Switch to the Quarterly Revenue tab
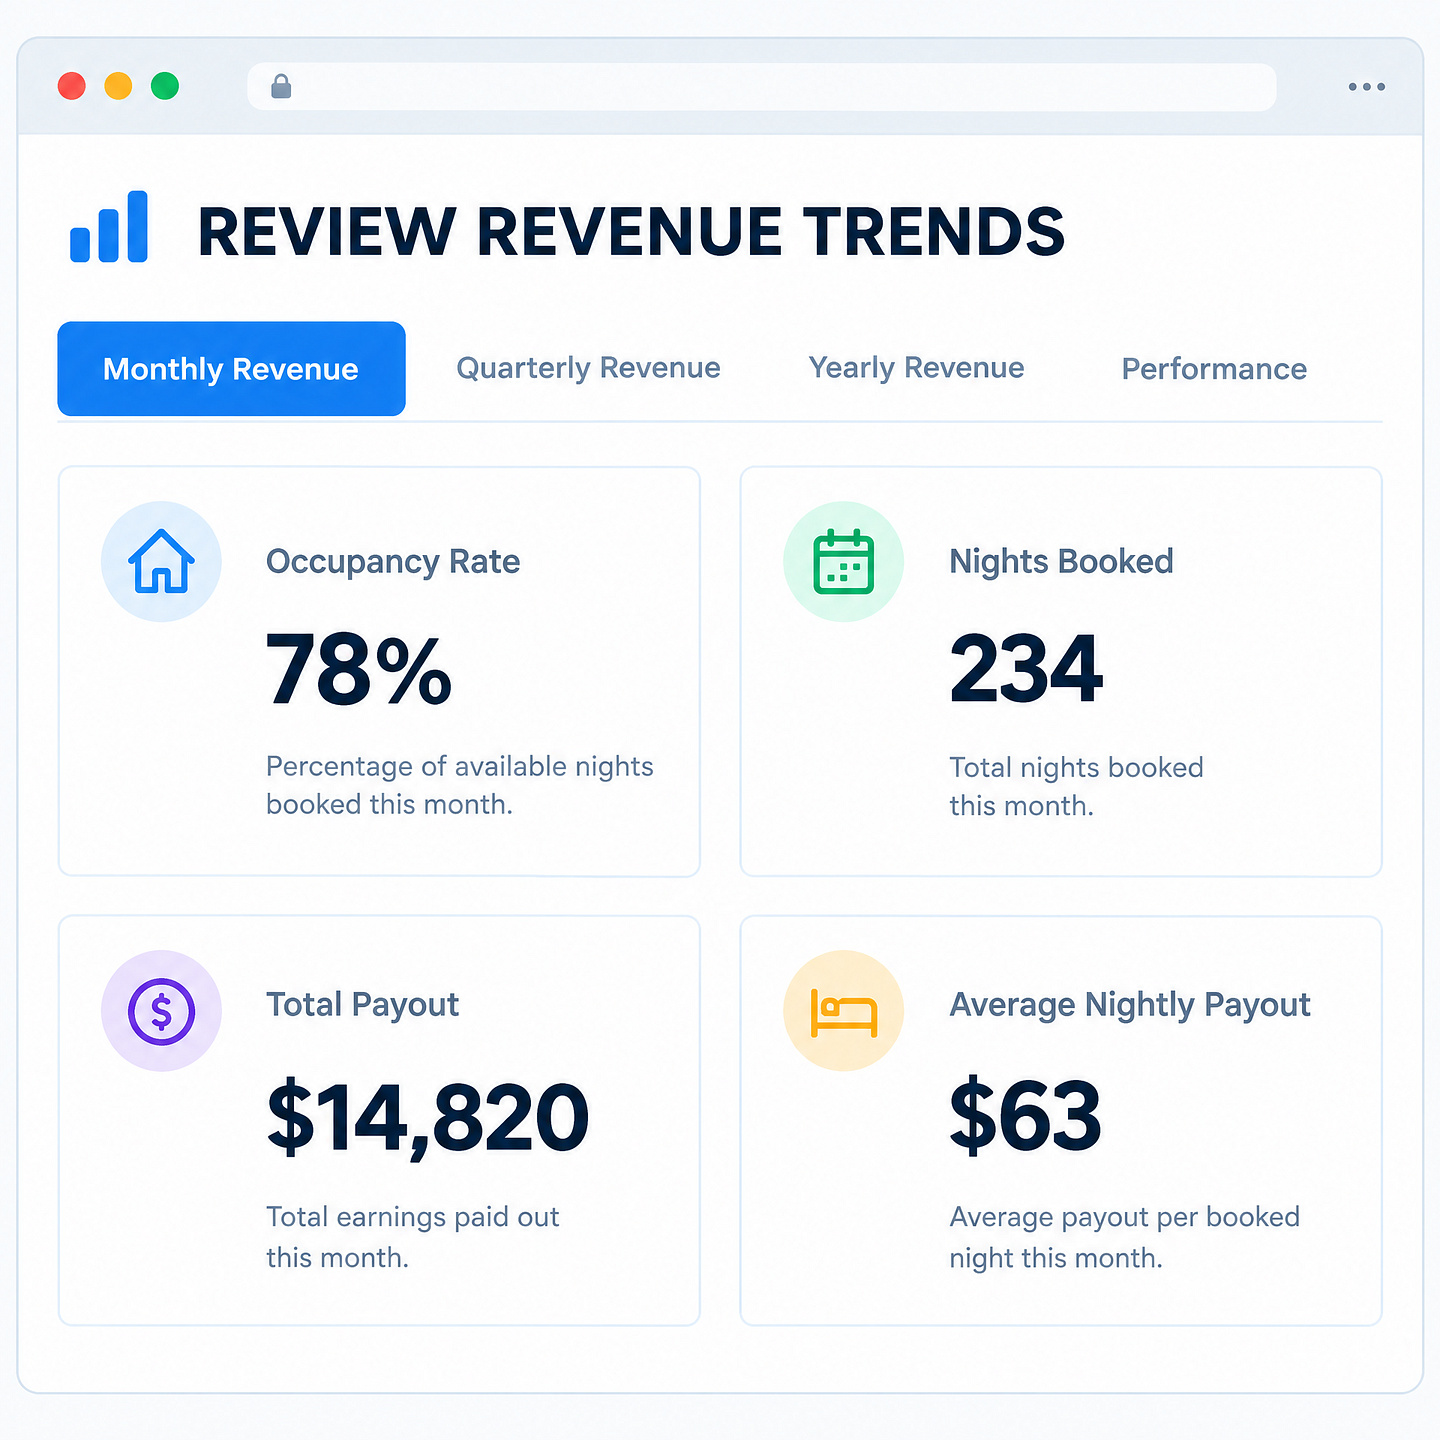1440x1440 pixels. coord(588,368)
